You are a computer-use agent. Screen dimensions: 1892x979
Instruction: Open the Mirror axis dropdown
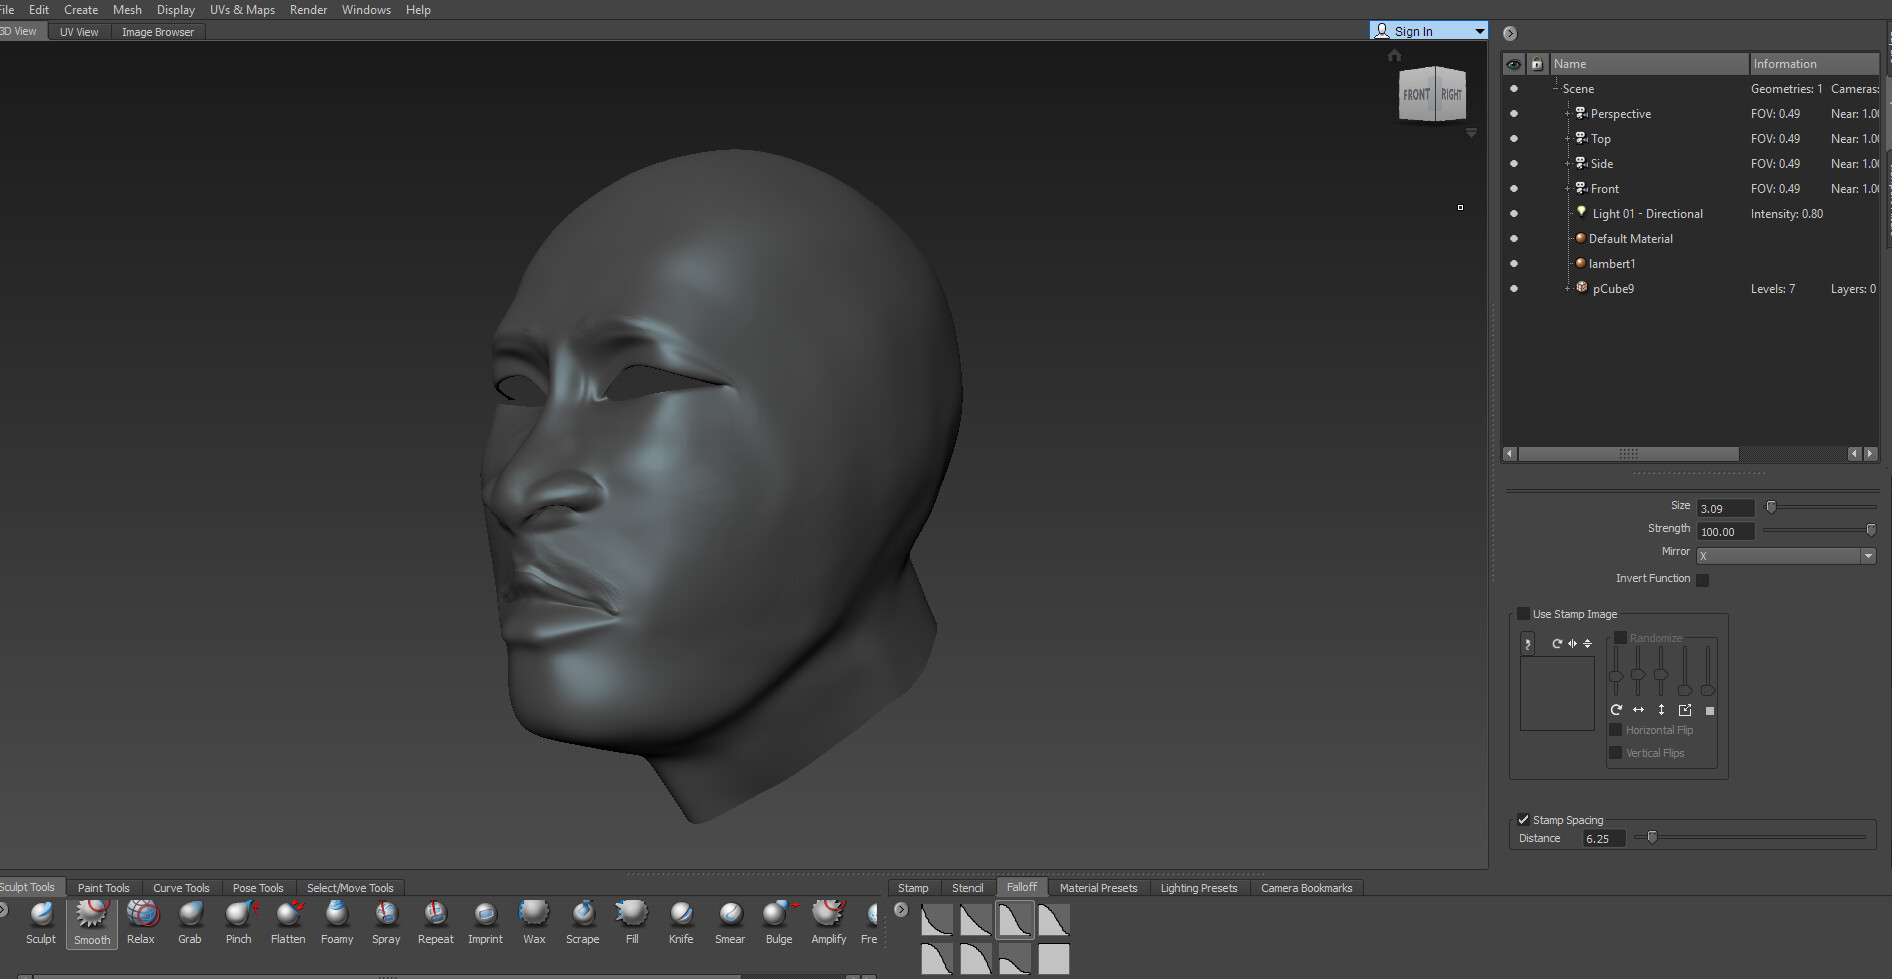(1868, 555)
